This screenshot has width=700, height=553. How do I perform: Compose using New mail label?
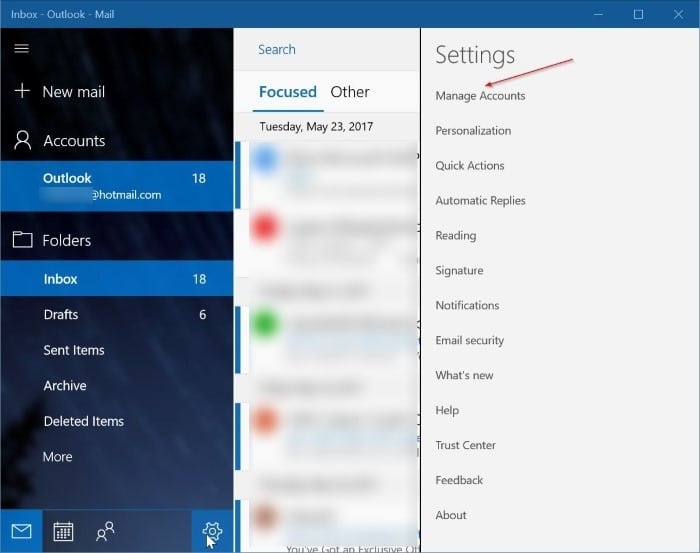[74, 92]
